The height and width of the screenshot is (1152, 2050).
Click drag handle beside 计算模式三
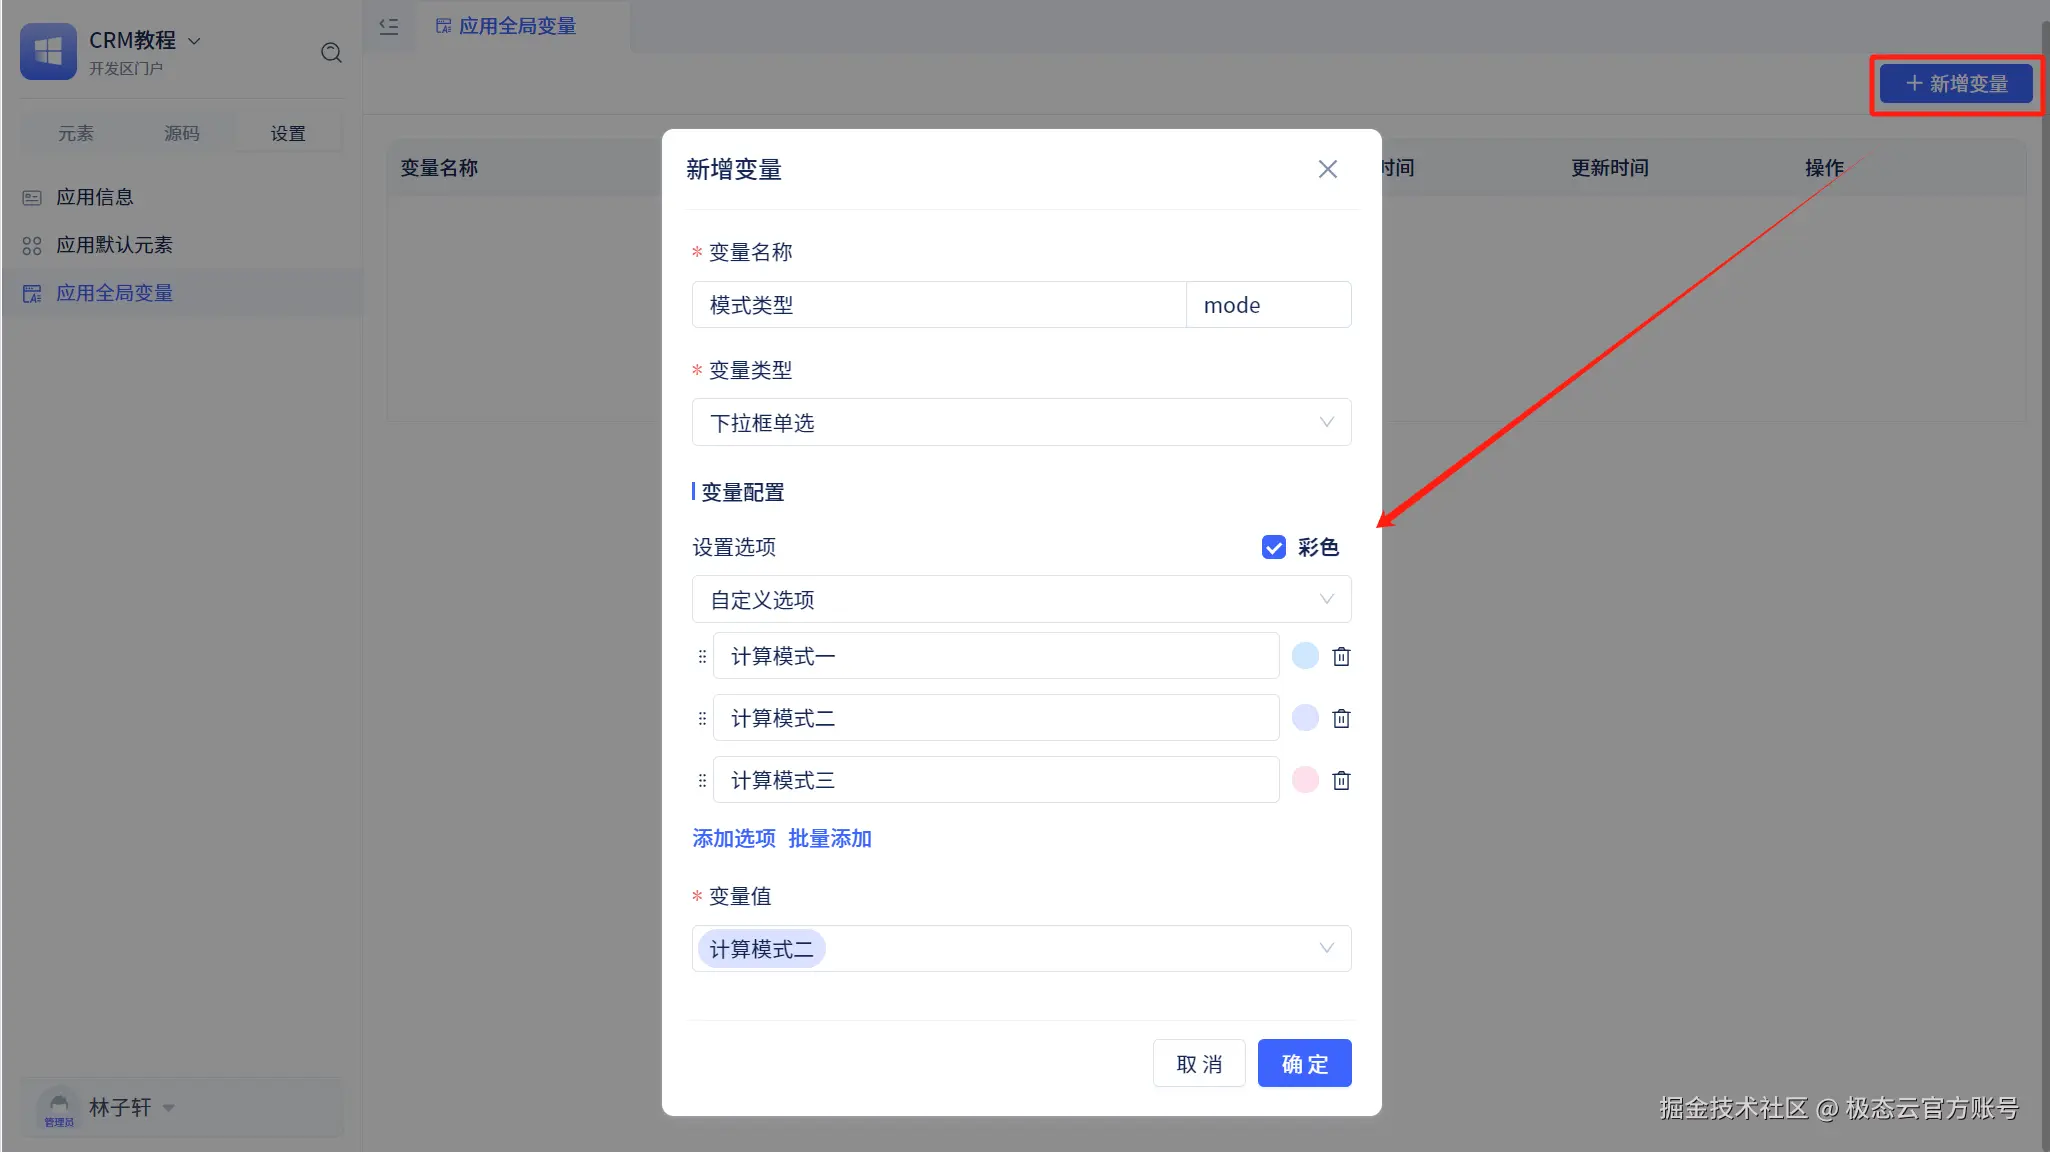[702, 780]
